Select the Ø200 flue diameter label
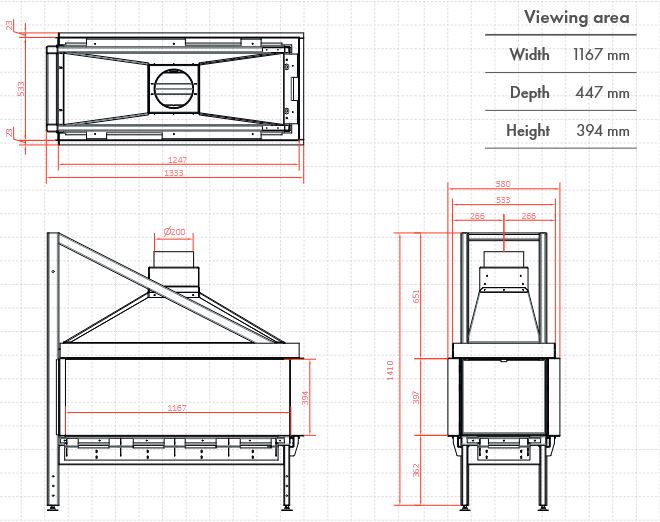This screenshot has height=522, width=660. point(175,232)
